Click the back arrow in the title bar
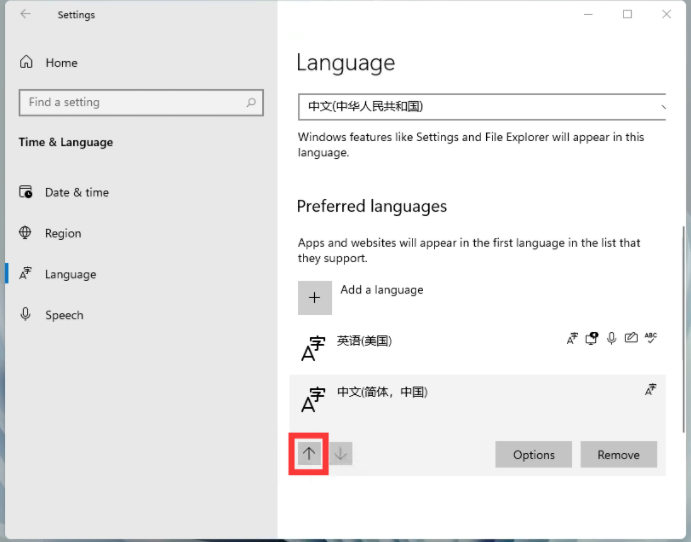Screen dimensions: 691x542 (x=25, y=14)
